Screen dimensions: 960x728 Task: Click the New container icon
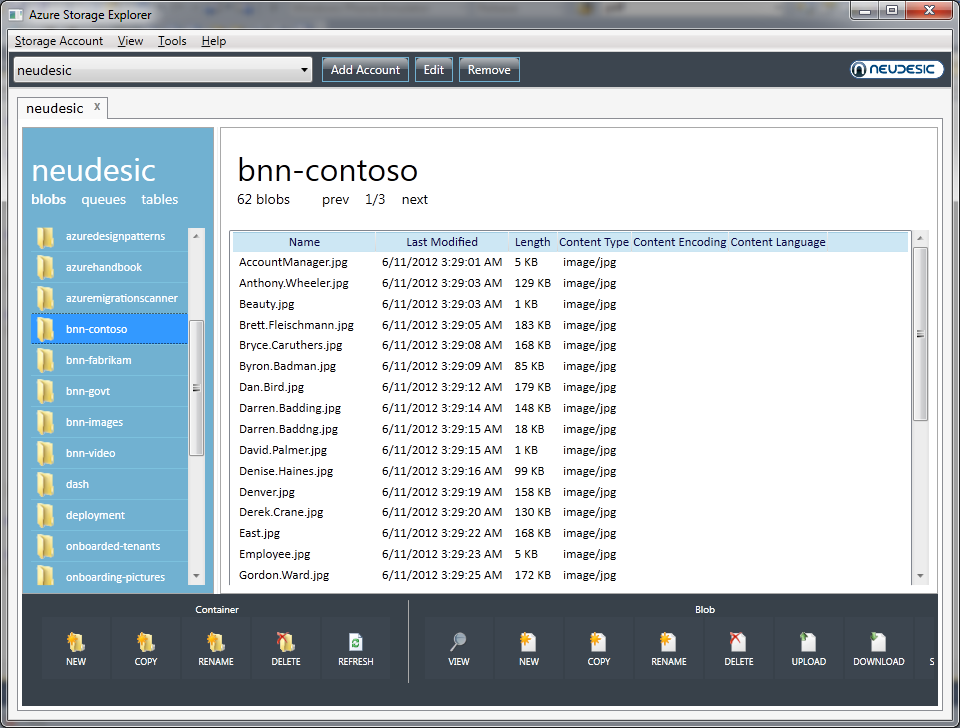pos(76,643)
